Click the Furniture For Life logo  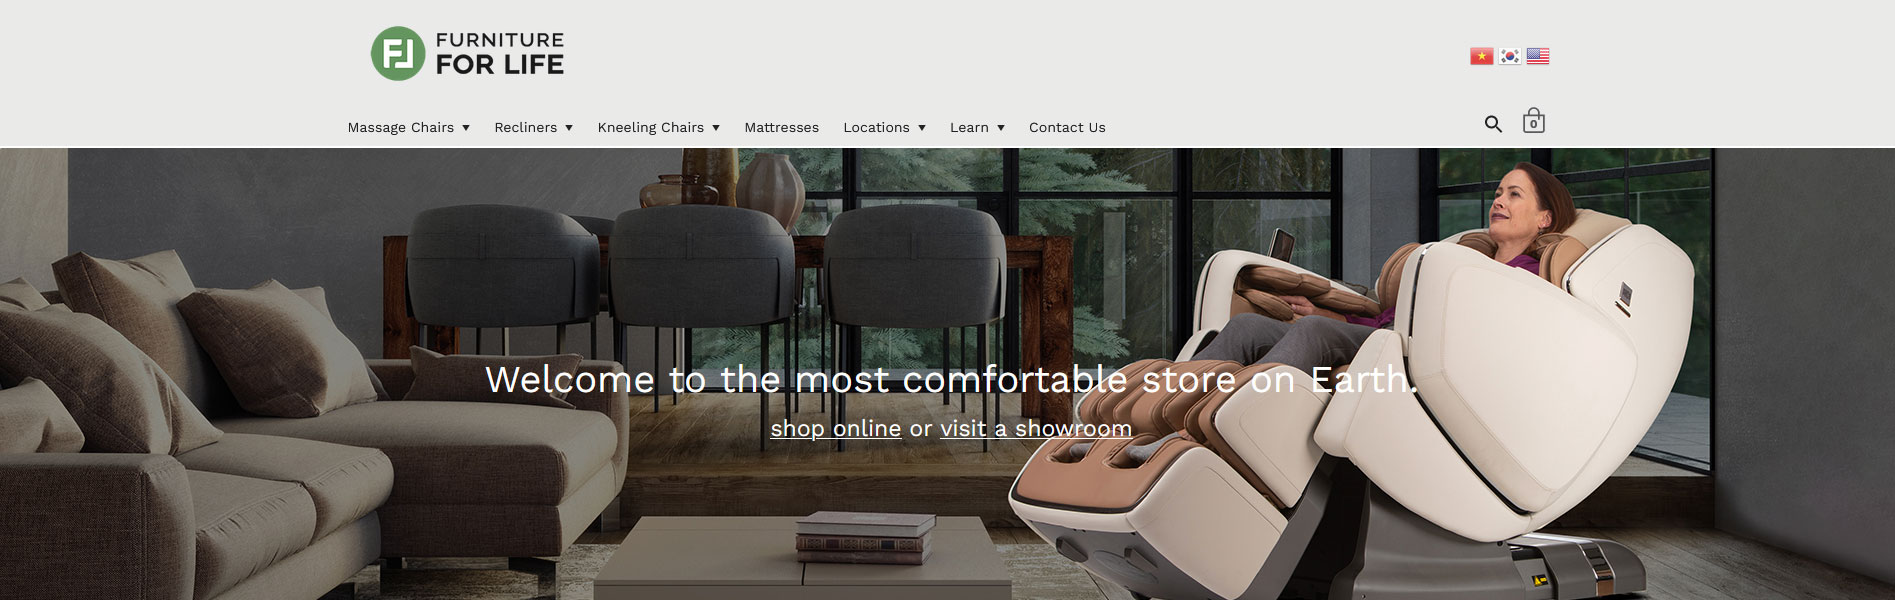[467, 53]
